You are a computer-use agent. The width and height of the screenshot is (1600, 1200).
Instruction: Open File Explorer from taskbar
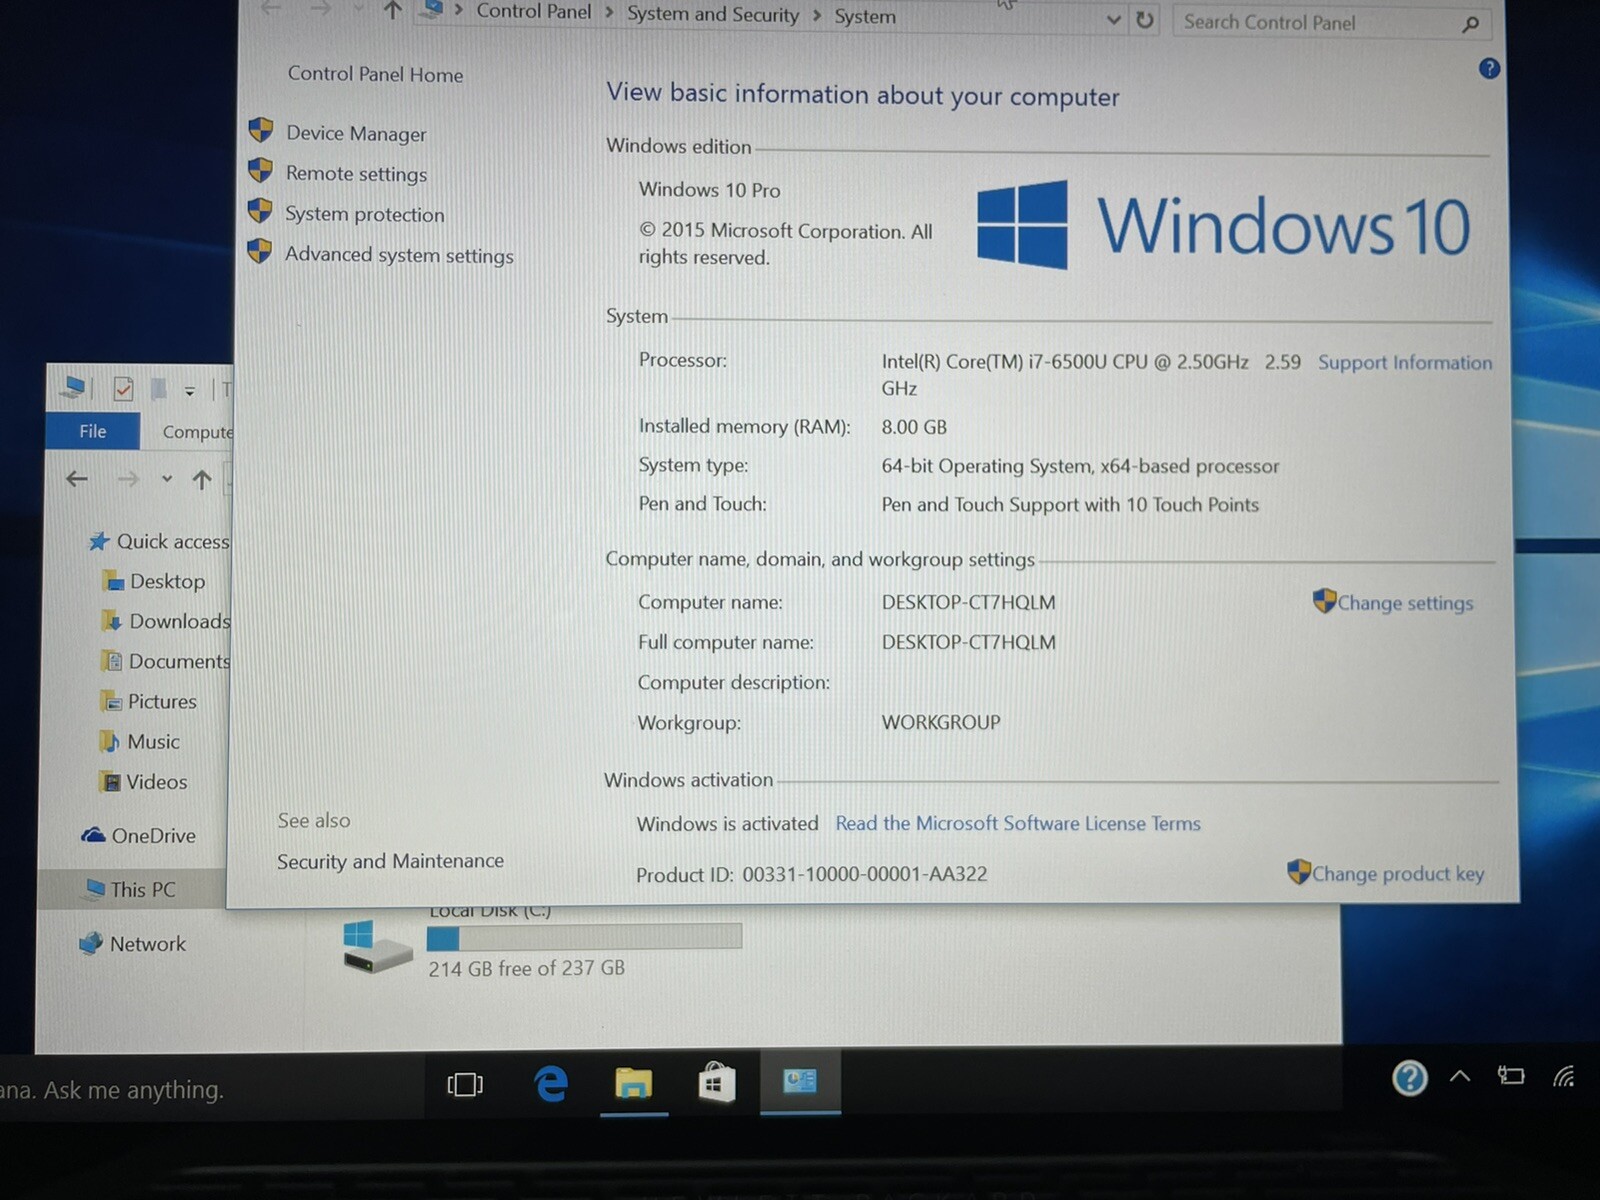pyautogui.click(x=633, y=1083)
